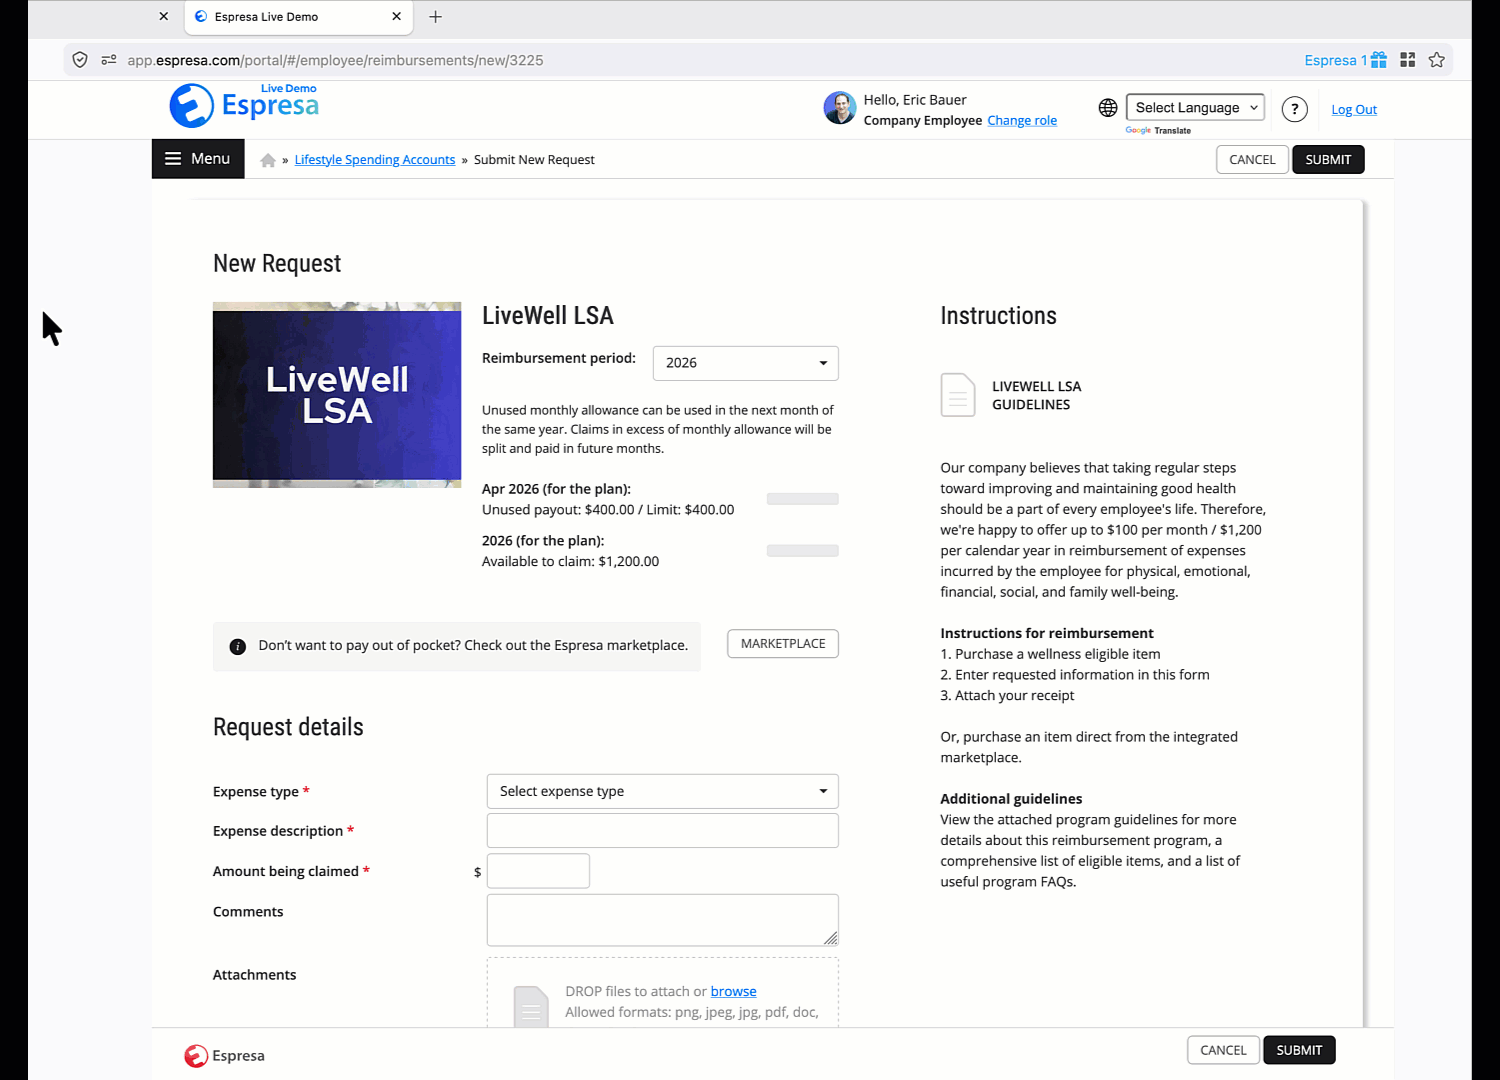Click the LIVEWELL LSA GUIDELINES text
1500x1080 pixels.
point(1037,396)
